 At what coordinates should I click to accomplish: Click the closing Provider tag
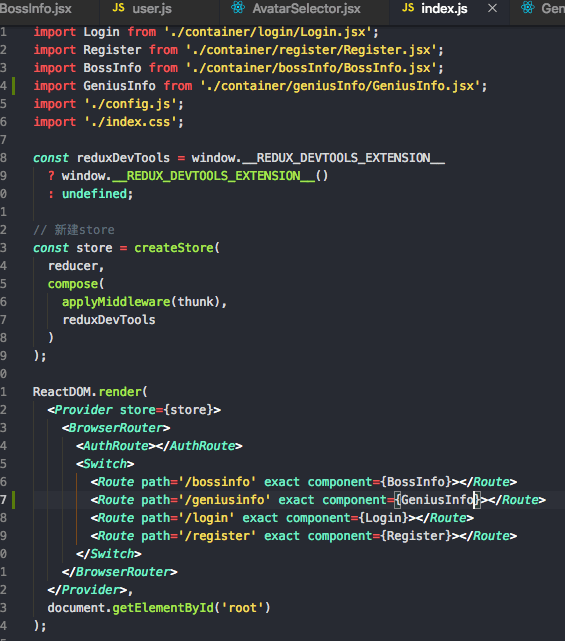click(87, 589)
